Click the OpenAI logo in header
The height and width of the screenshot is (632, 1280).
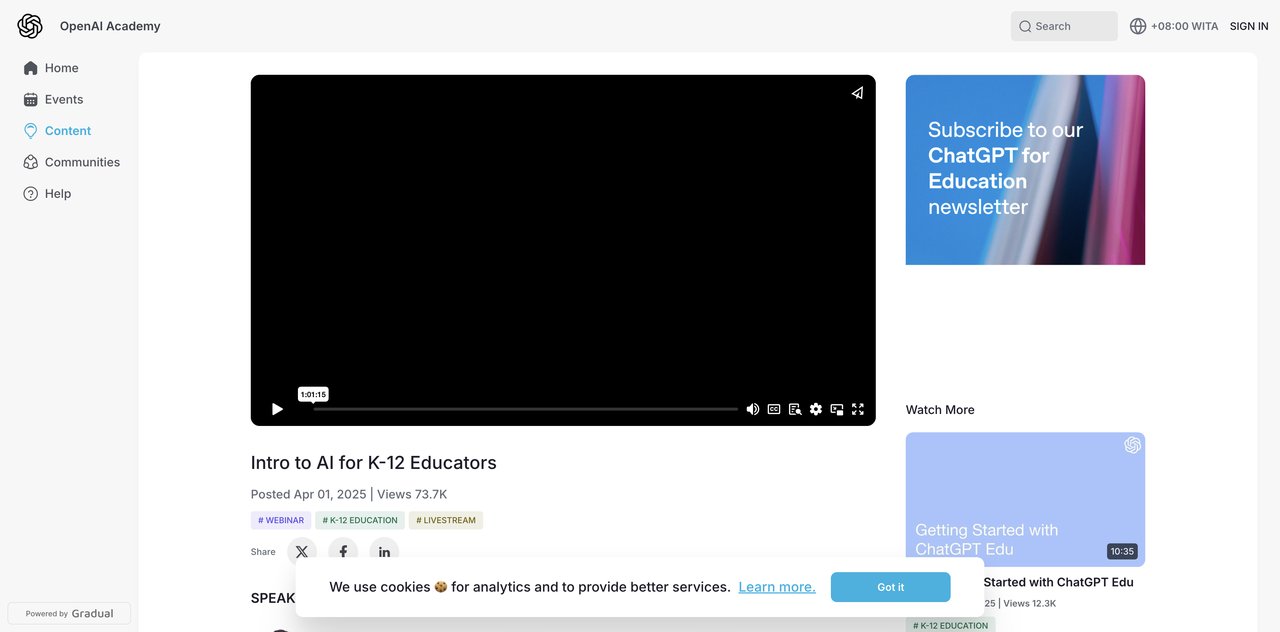[x=30, y=26]
